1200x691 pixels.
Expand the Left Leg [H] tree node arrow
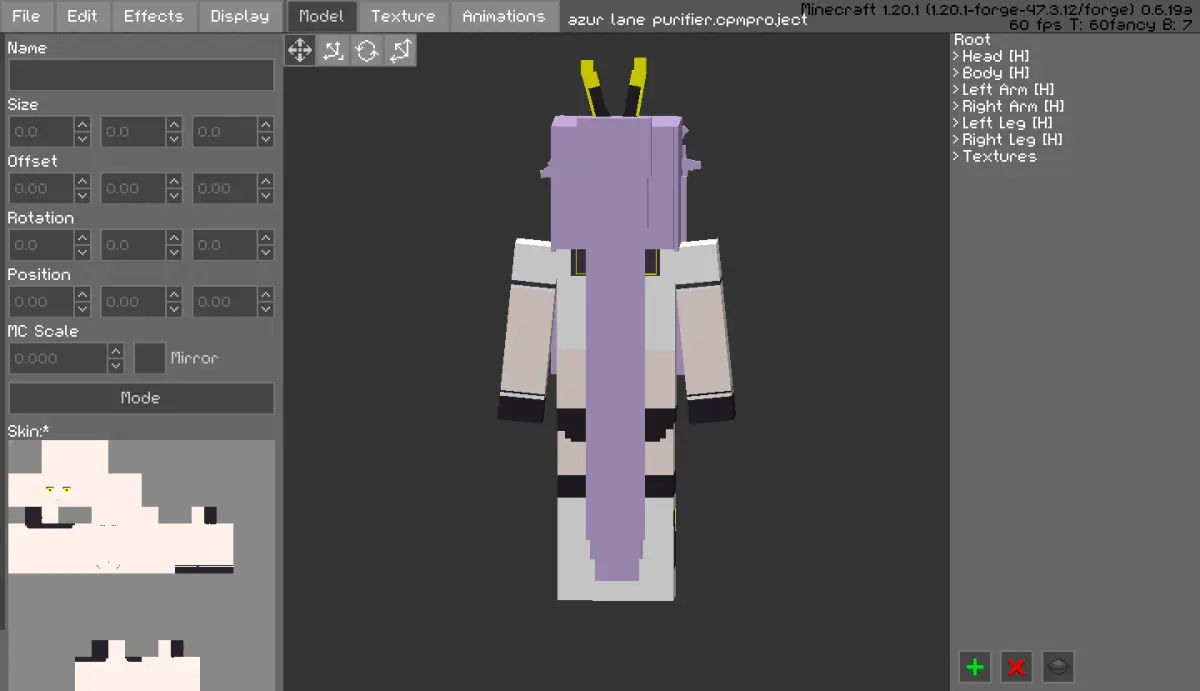(x=956, y=123)
